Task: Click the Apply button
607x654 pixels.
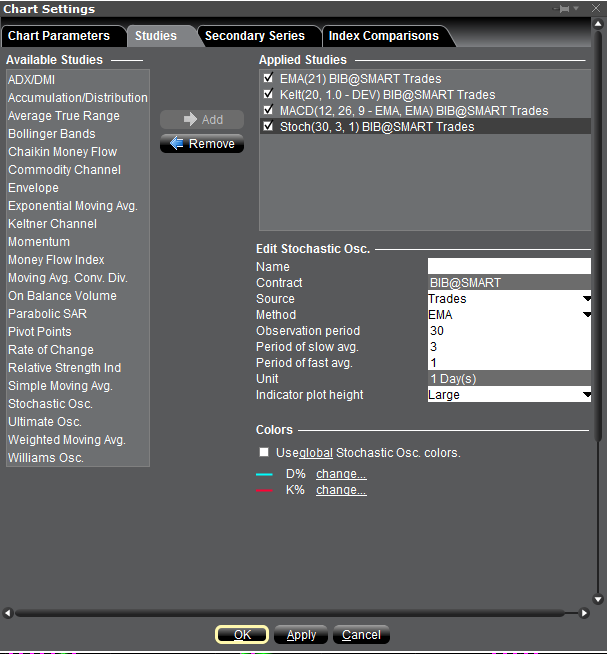Action: pyautogui.click(x=301, y=635)
